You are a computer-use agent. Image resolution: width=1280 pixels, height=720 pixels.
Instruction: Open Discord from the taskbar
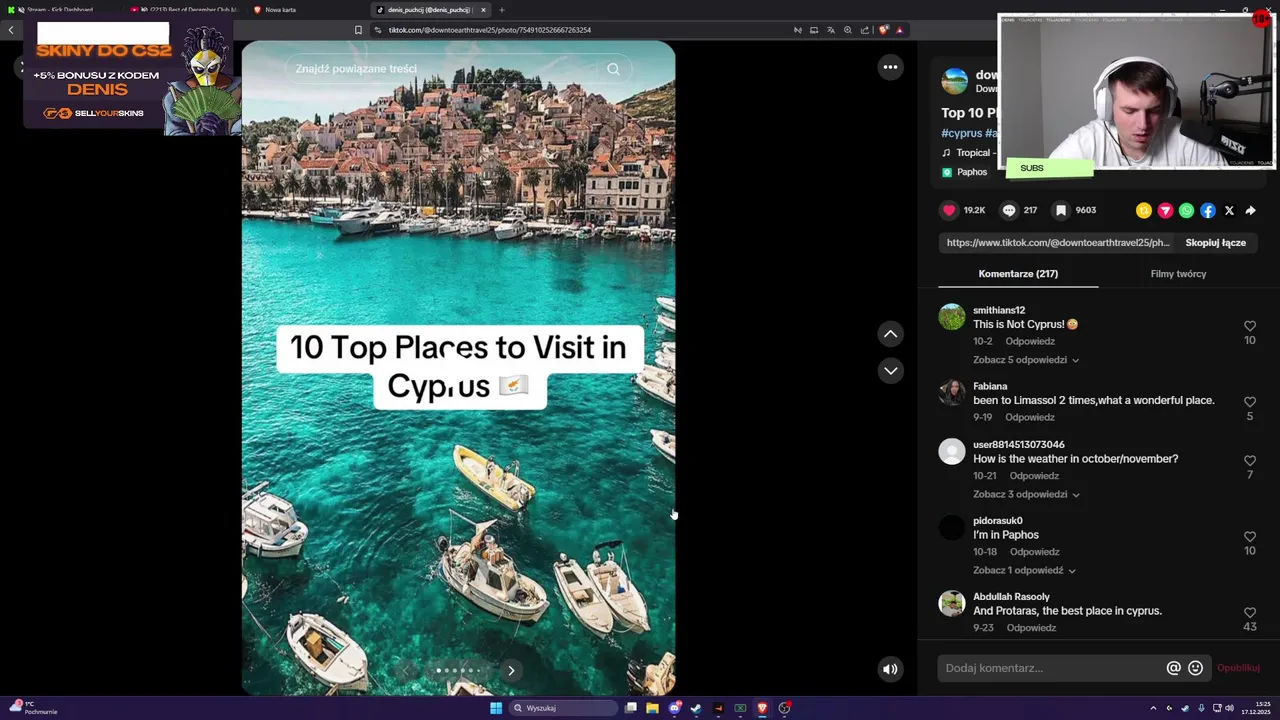point(674,708)
